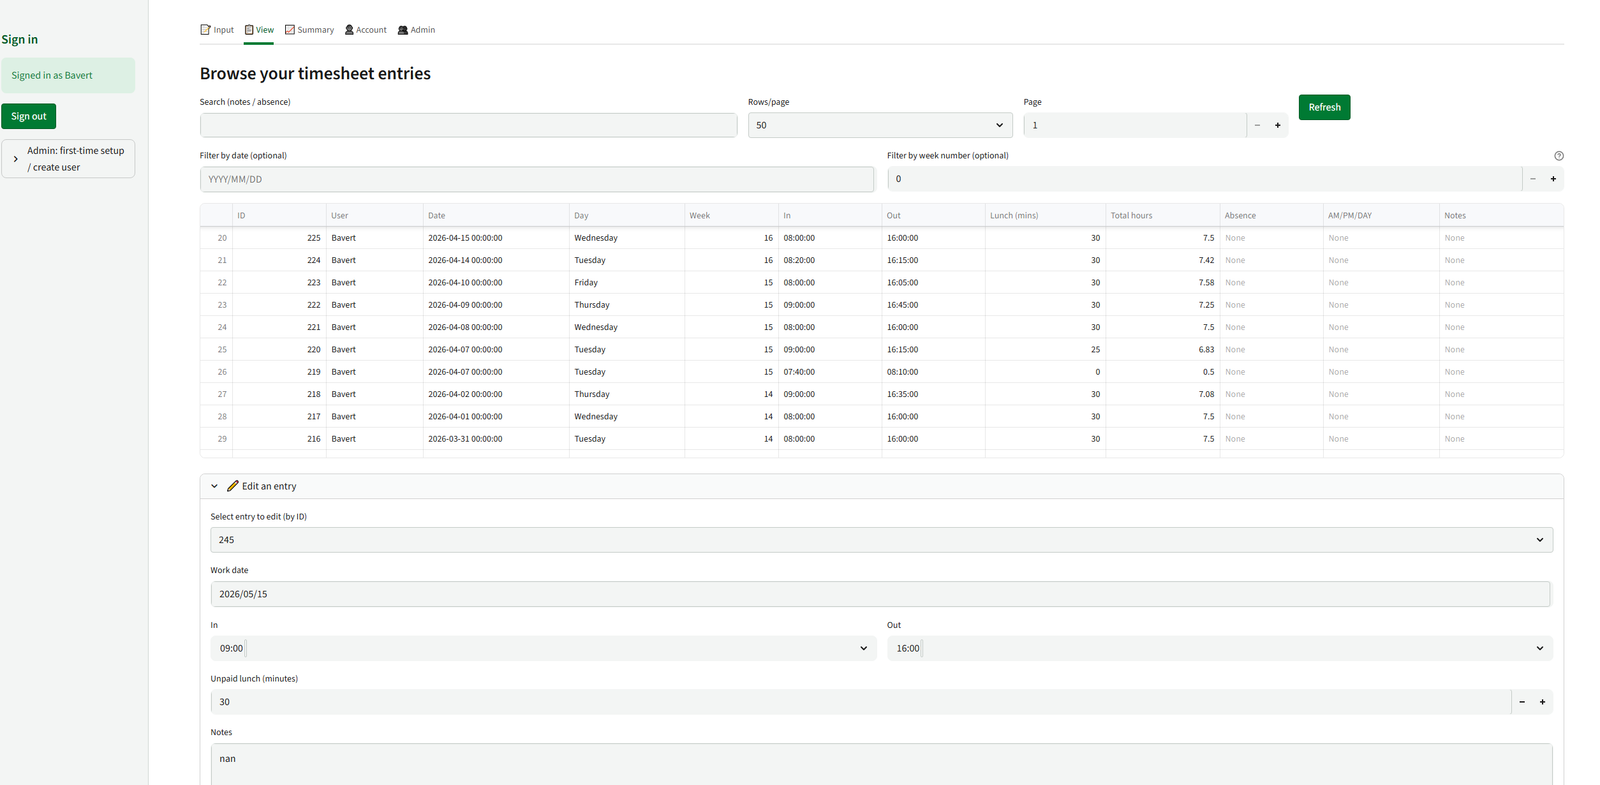
Task: Focus the Search notes / absence field
Action: tap(468, 125)
